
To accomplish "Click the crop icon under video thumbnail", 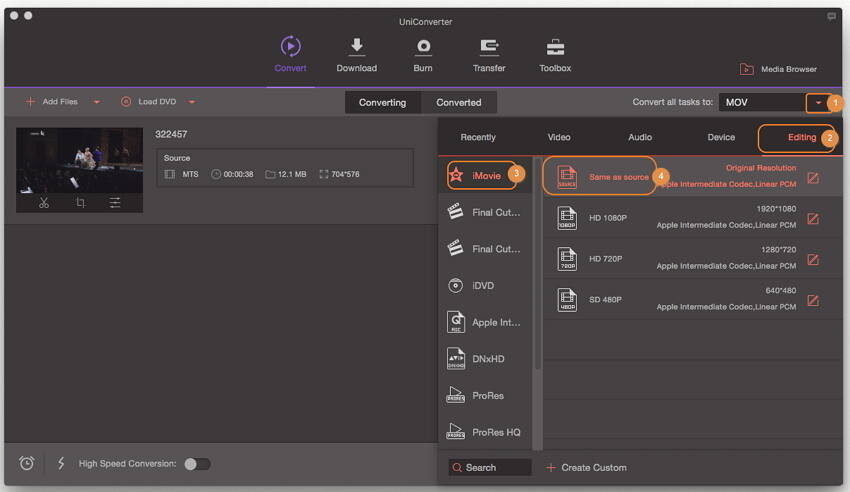I will (80, 202).
